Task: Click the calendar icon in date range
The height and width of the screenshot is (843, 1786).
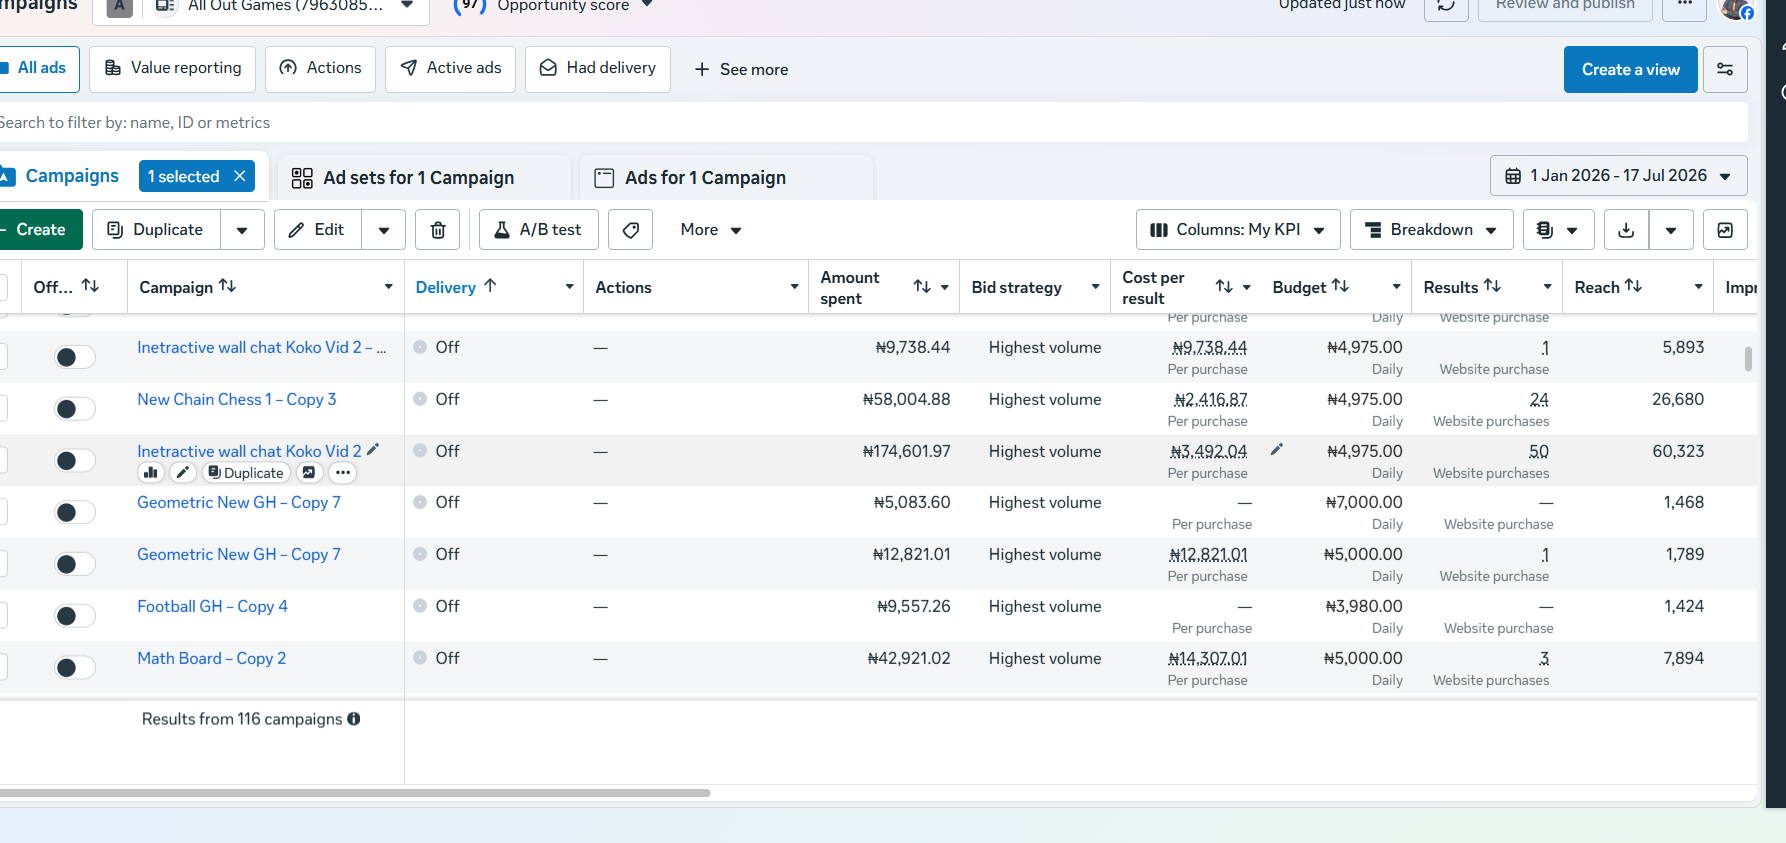Action: (x=1513, y=176)
